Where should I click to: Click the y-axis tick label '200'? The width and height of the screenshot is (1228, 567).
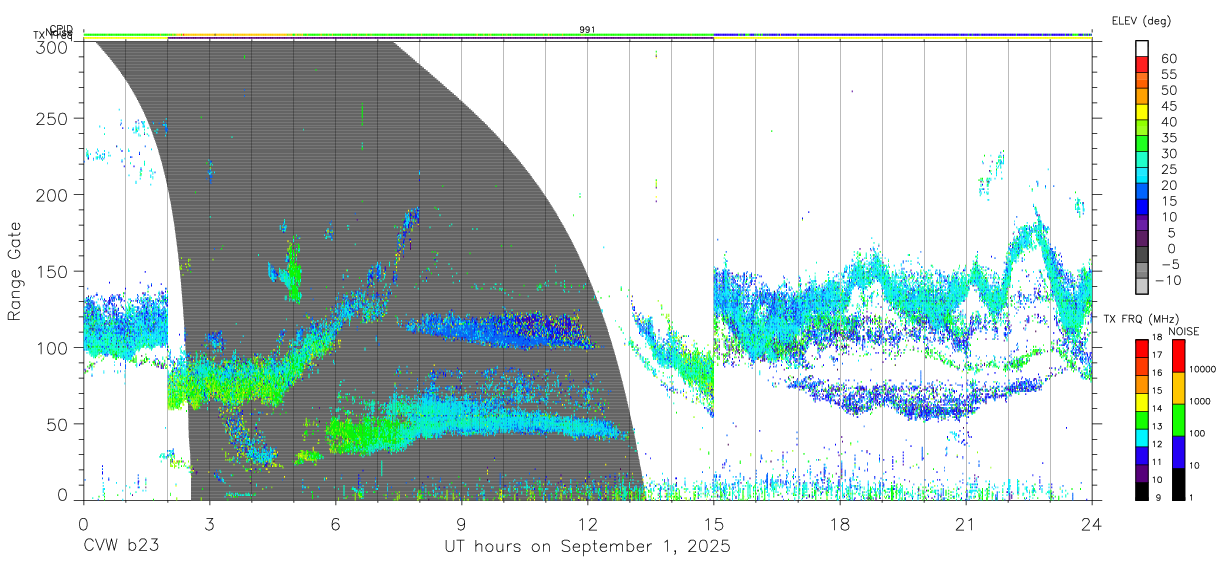(54, 195)
